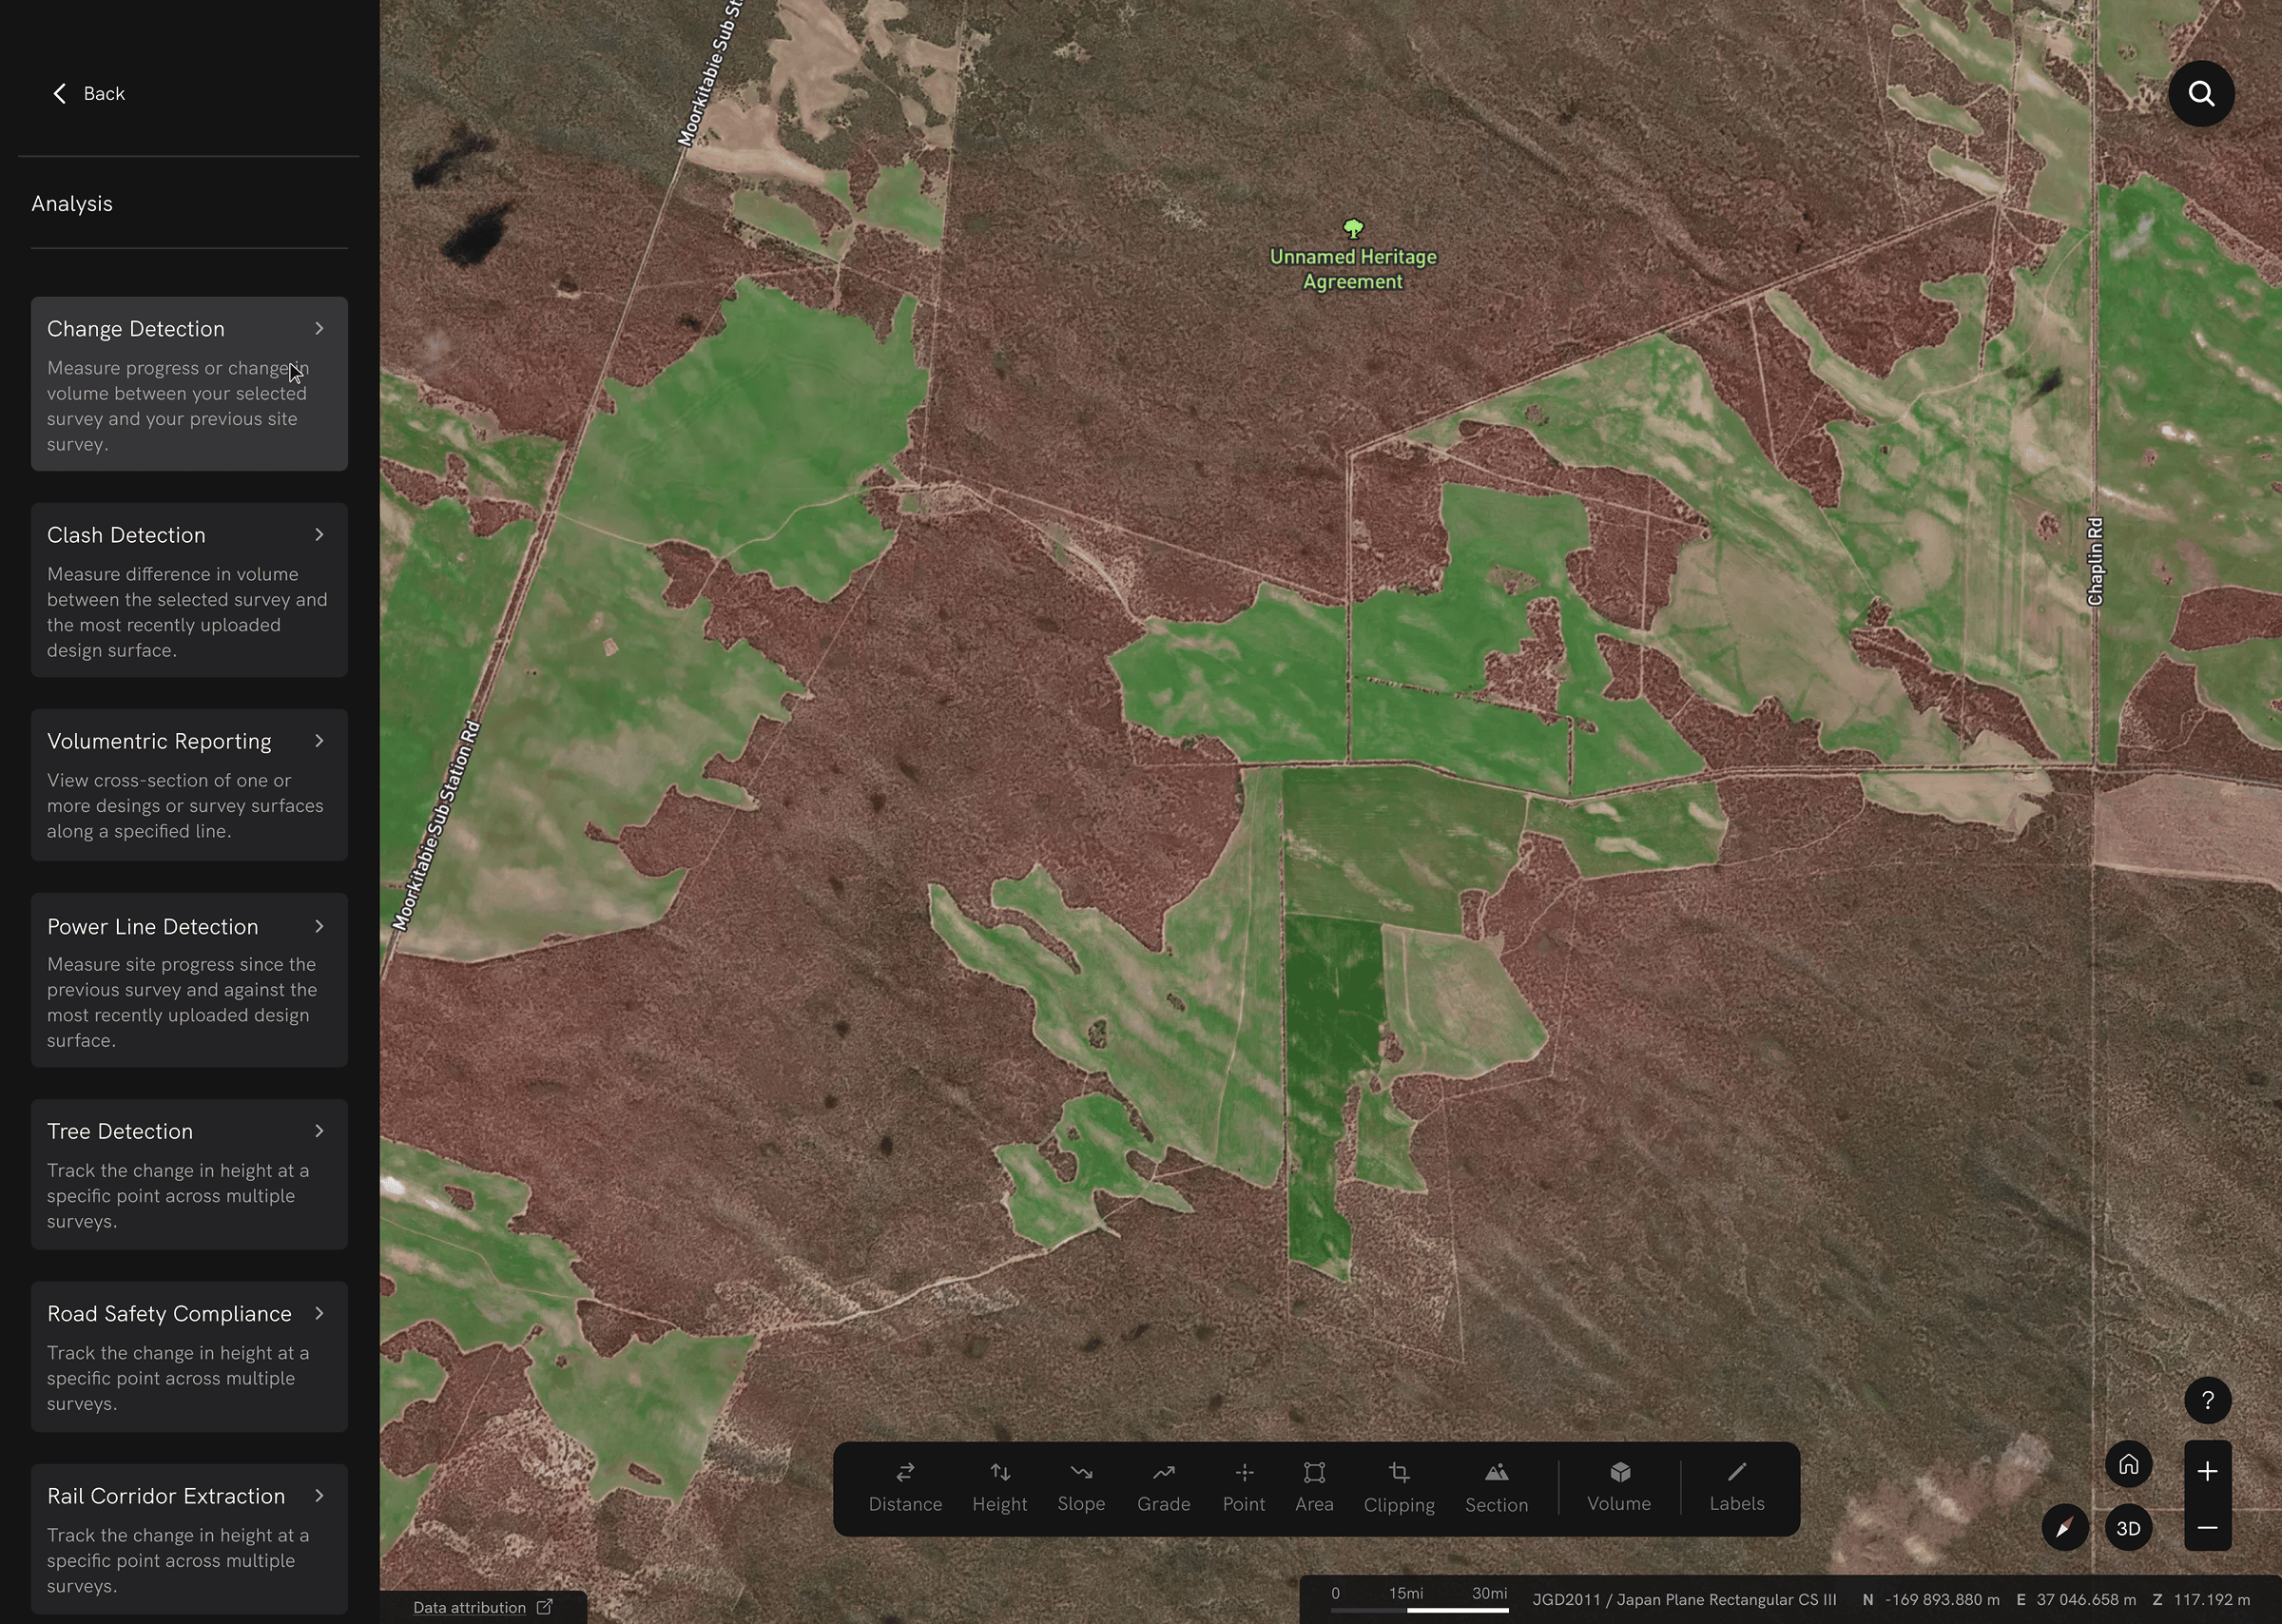This screenshot has width=2282, height=1624.
Task: Activate the Area measurement tool
Action: point(1314,1487)
